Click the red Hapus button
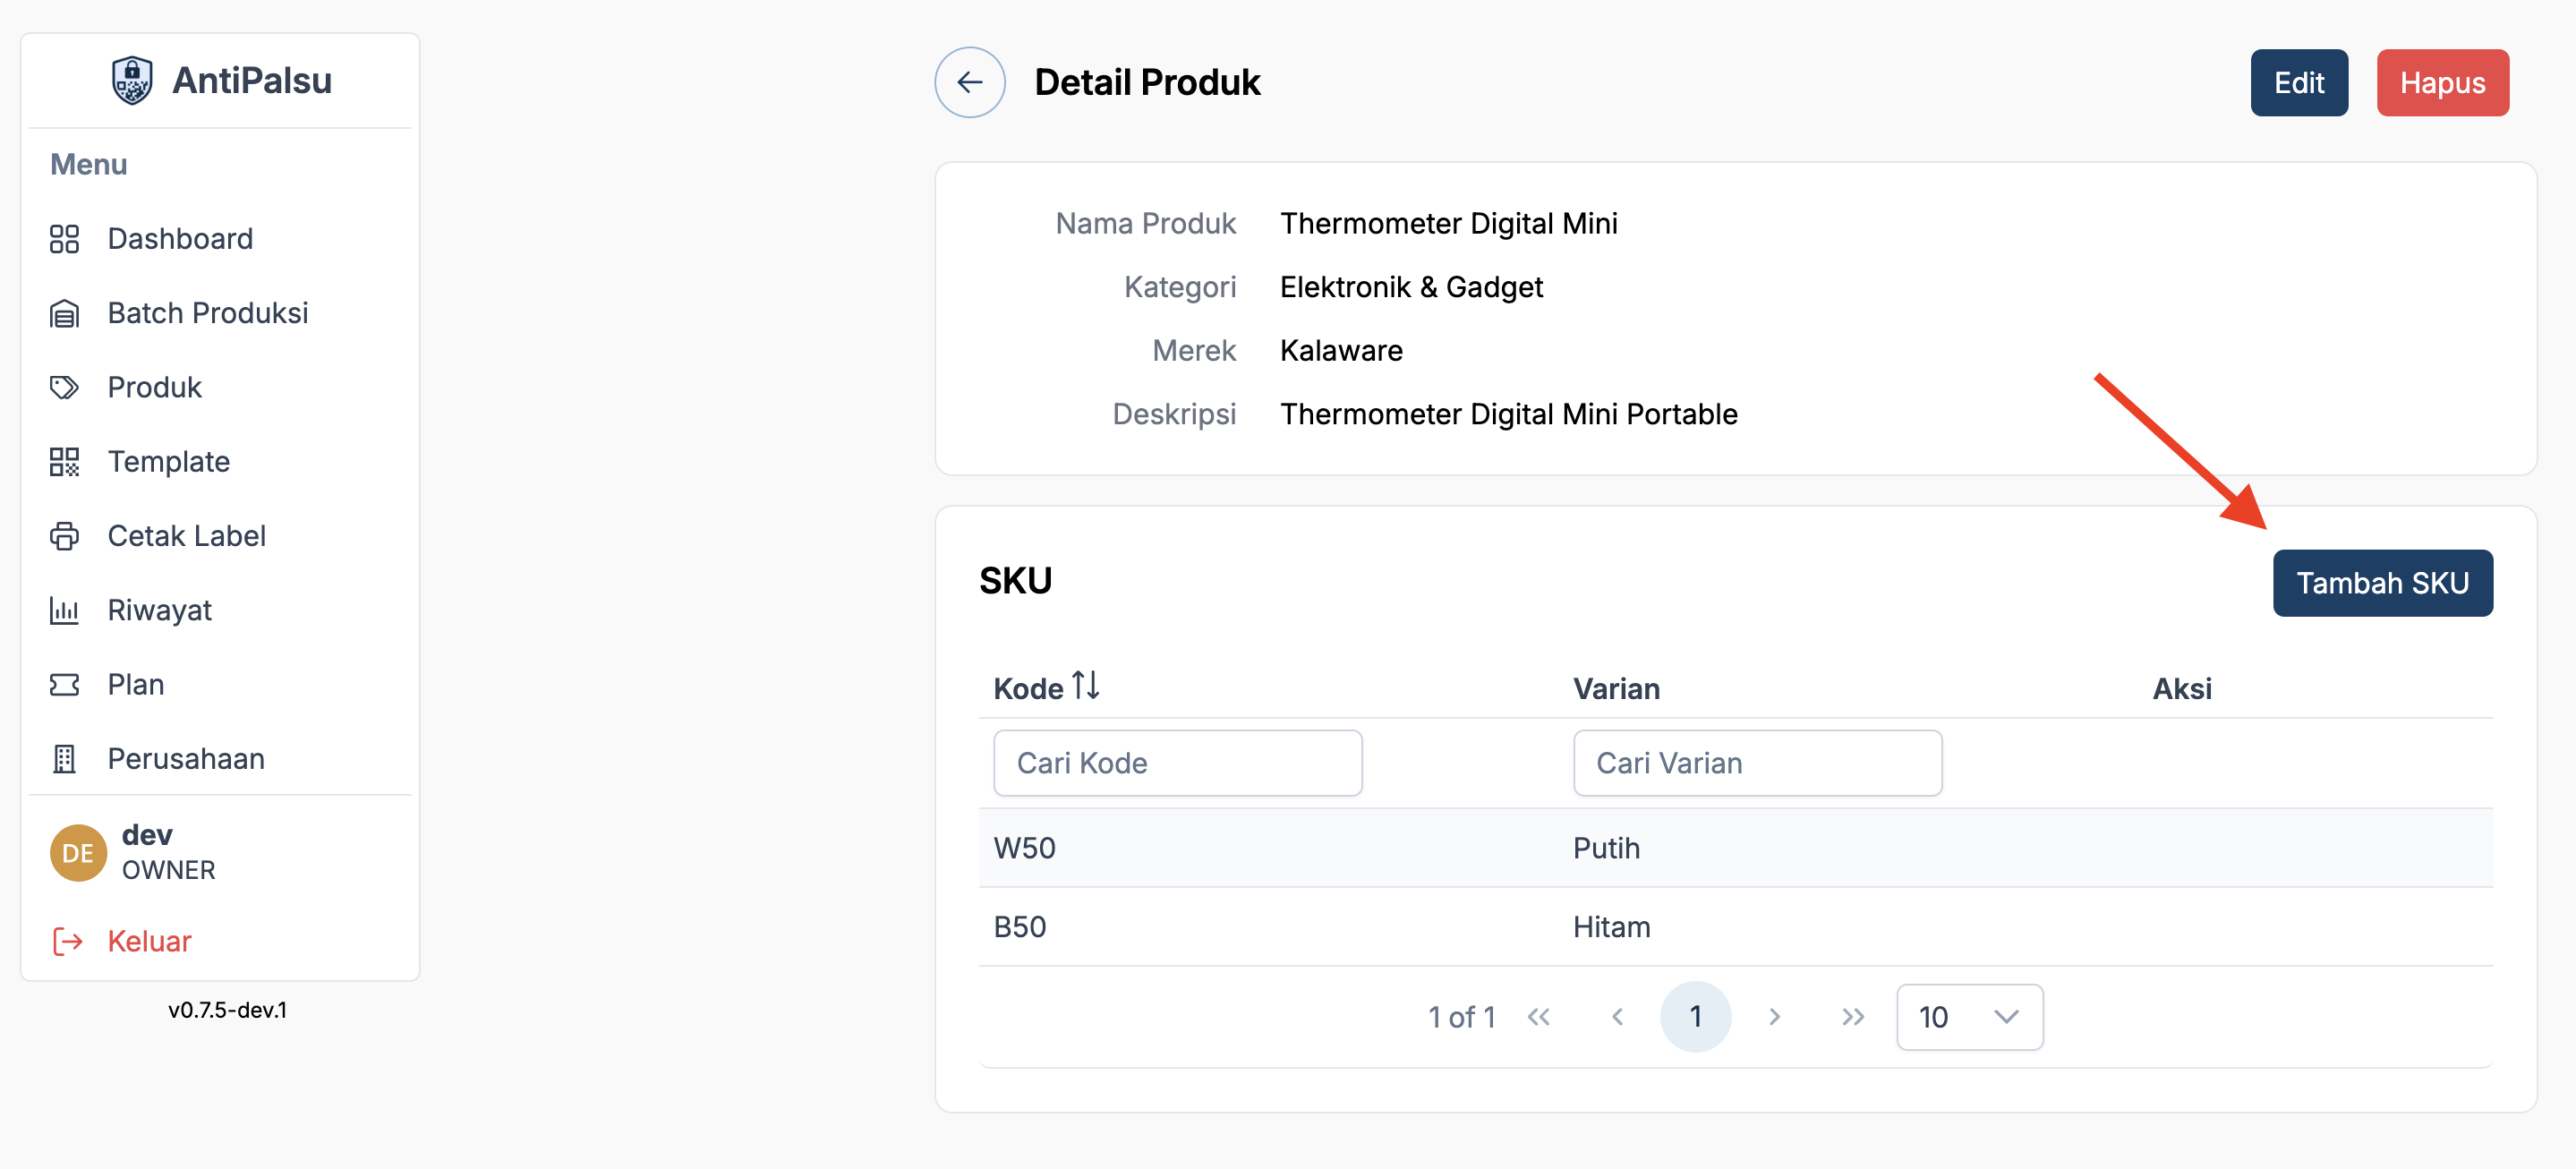The image size is (2576, 1169). [x=2441, y=83]
